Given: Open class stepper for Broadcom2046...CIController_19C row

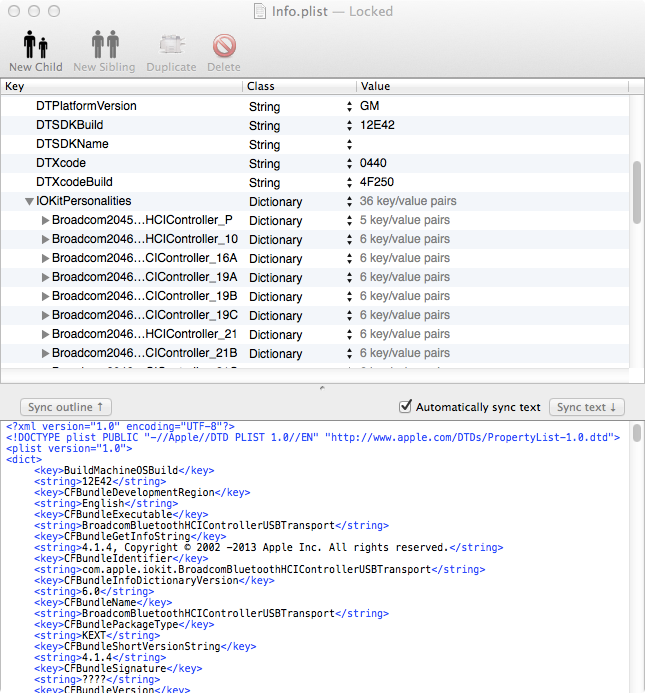Looking at the screenshot, I should coord(349,315).
